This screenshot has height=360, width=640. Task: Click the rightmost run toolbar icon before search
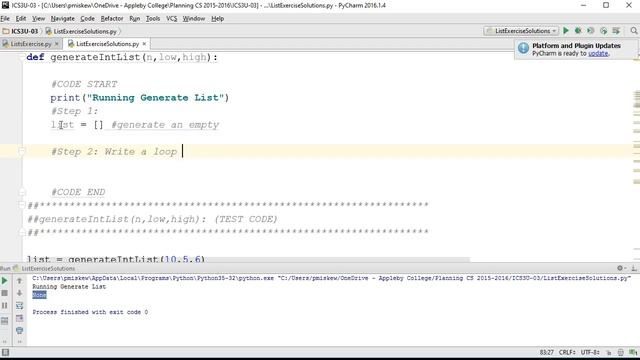pyautogui.click(x=616, y=31)
